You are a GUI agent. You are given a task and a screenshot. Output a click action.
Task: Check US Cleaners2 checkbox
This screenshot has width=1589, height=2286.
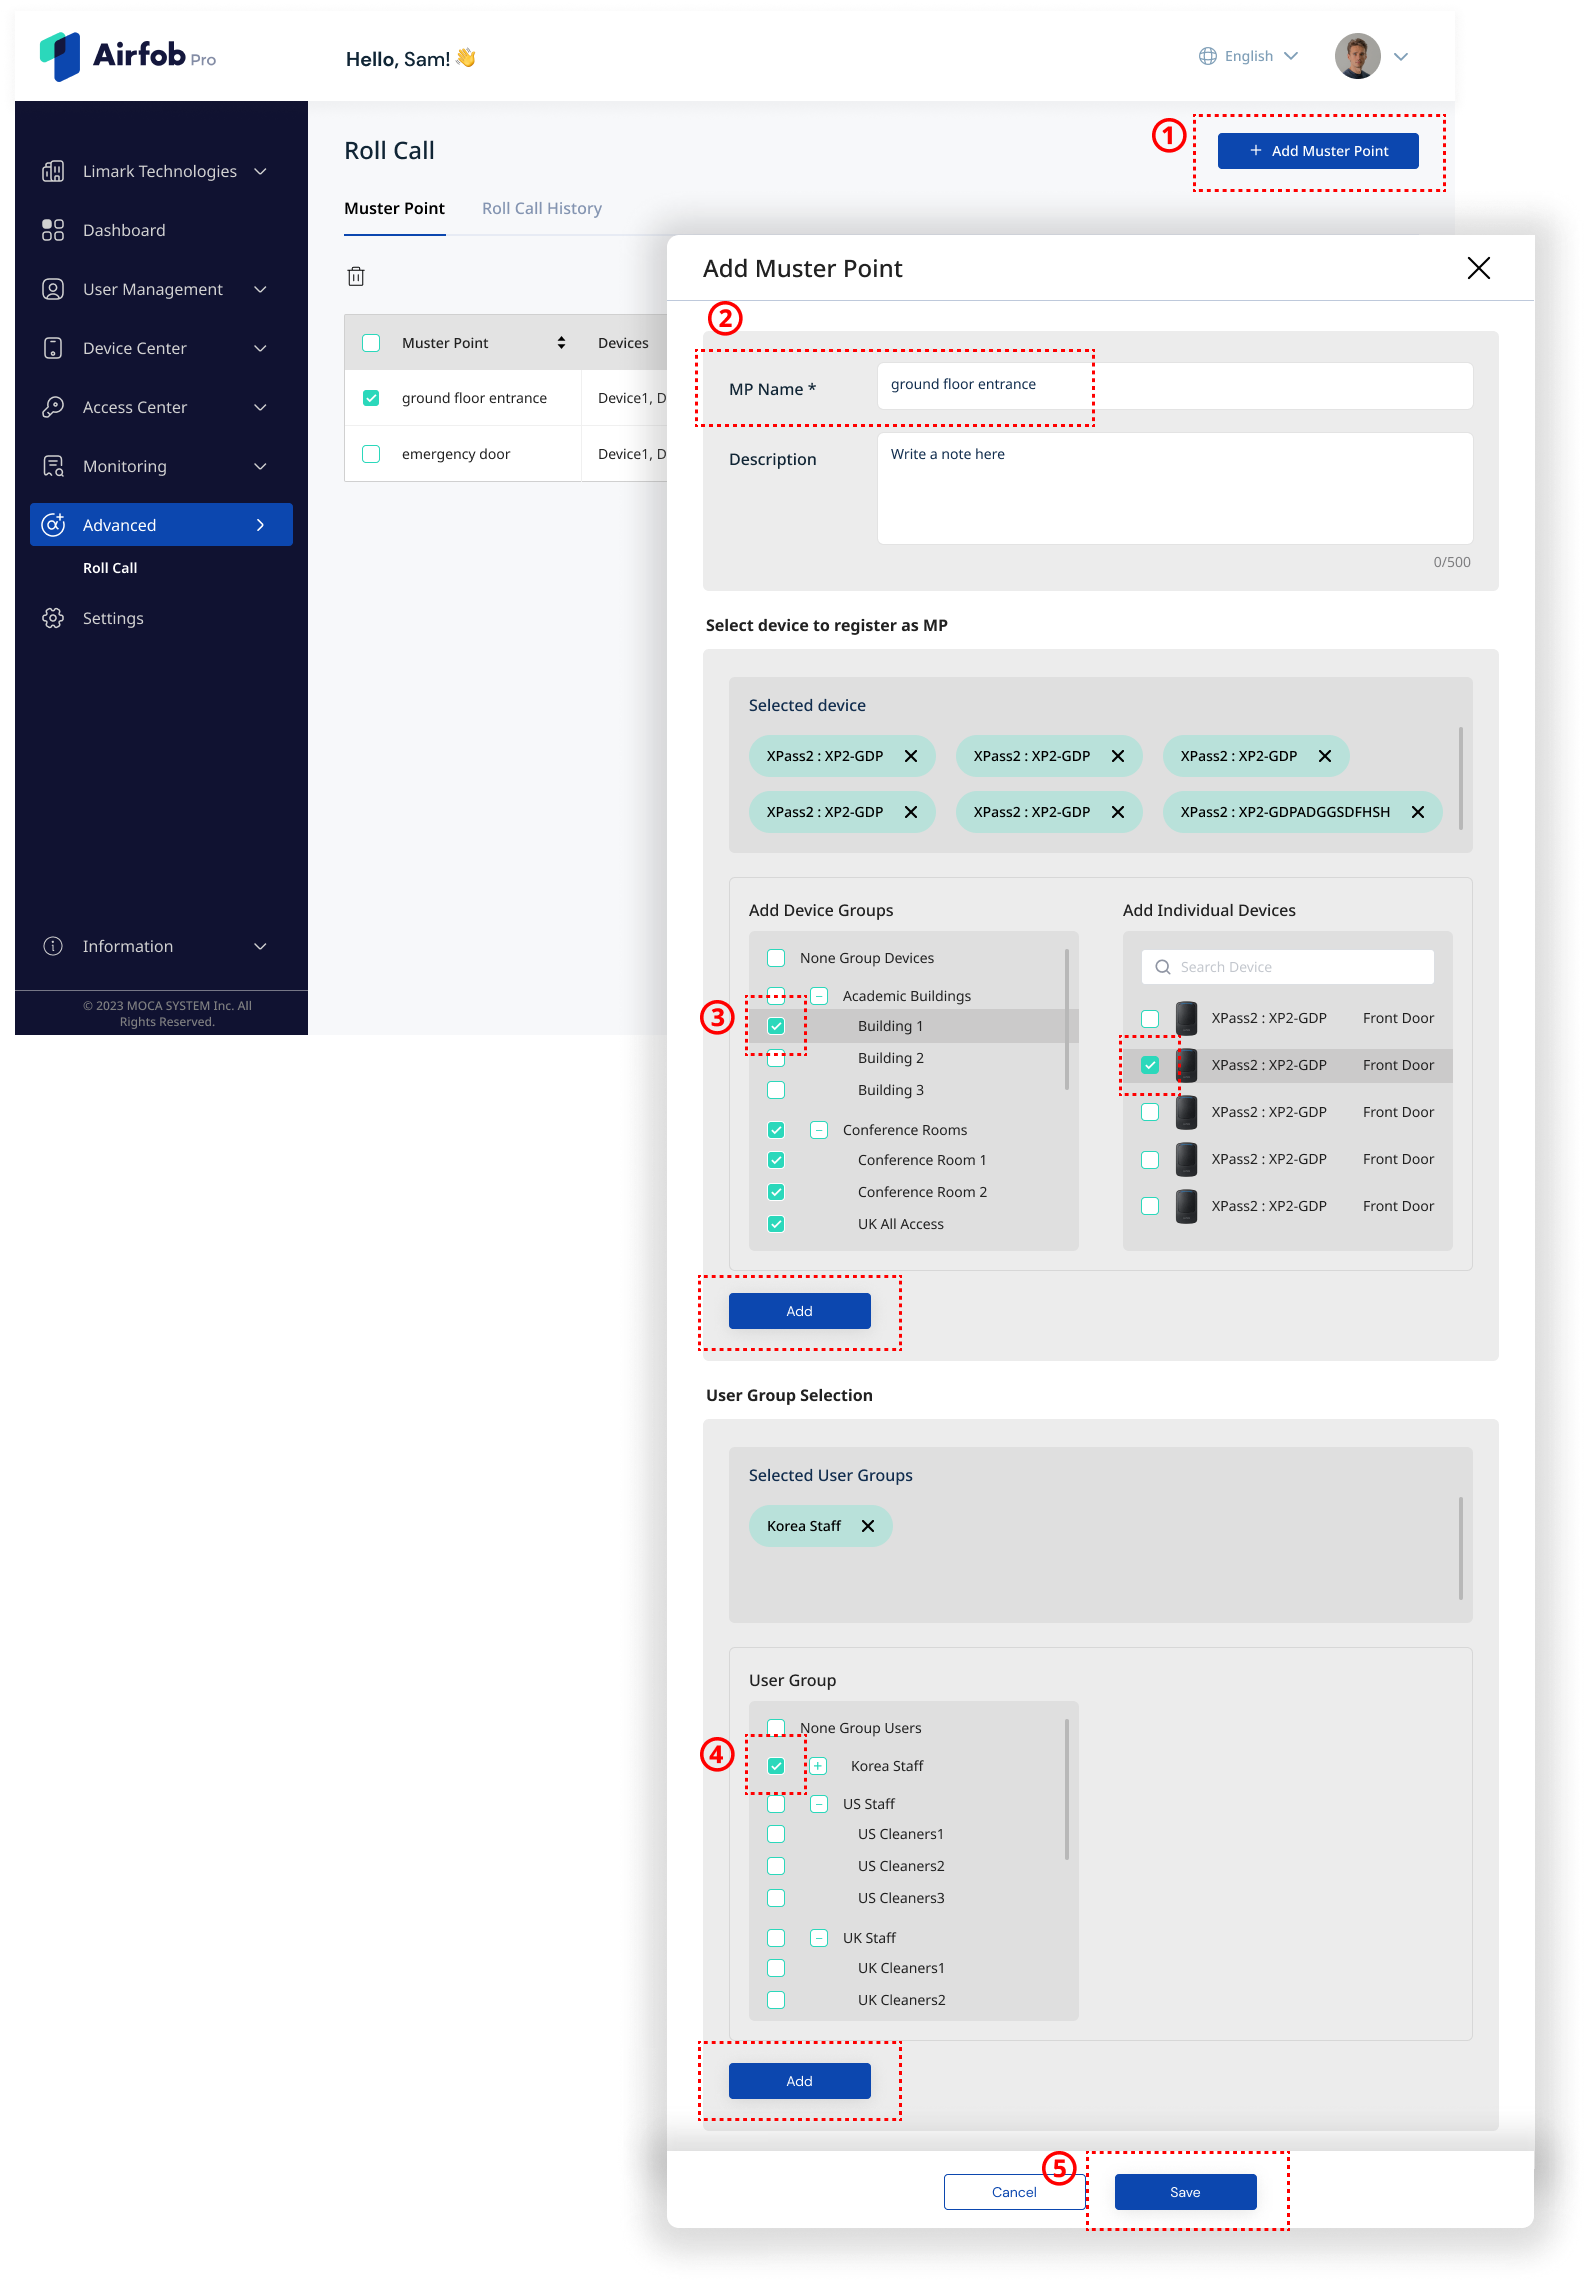[x=776, y=1866]
